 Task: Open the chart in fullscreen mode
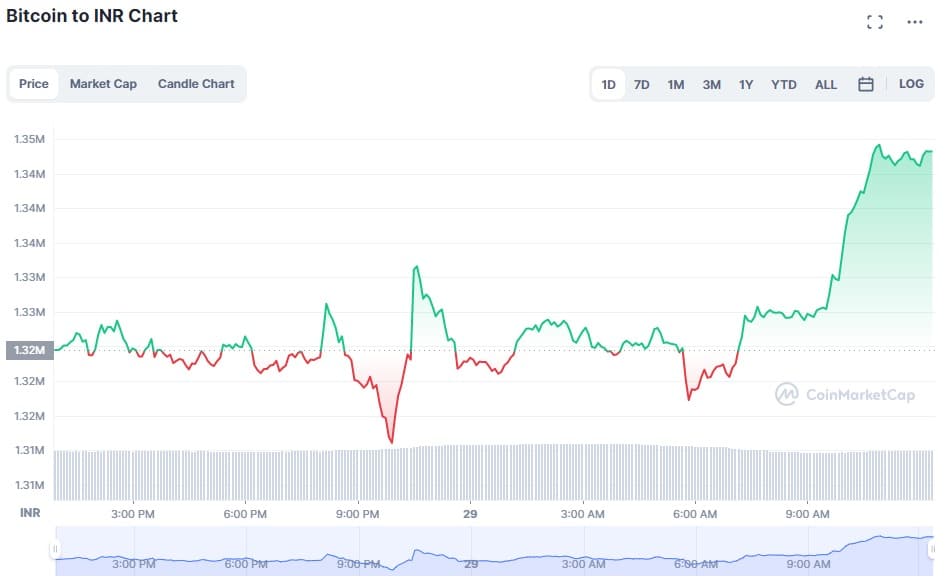(875, 22)
